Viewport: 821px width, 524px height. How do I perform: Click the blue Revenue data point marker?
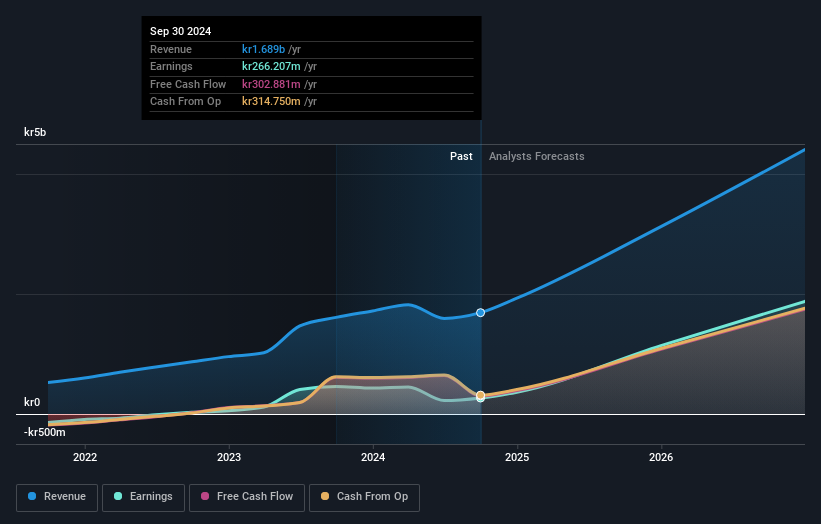pyautogui.click(x=480, y=313)
